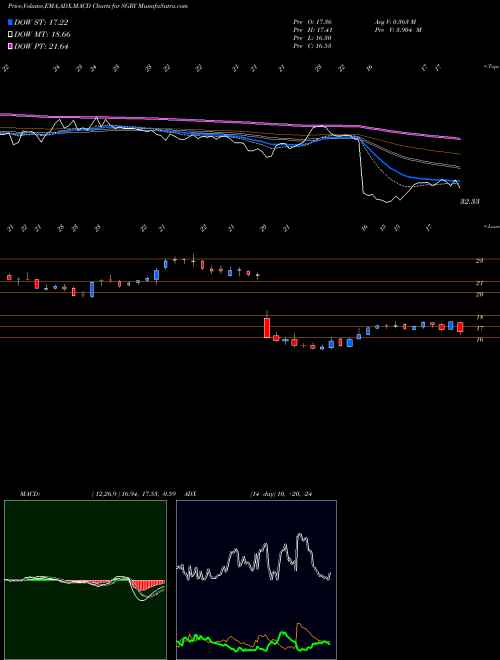Open the dark blue ADX chart panel
Viewport: 500px width, 660px height.
256,580
